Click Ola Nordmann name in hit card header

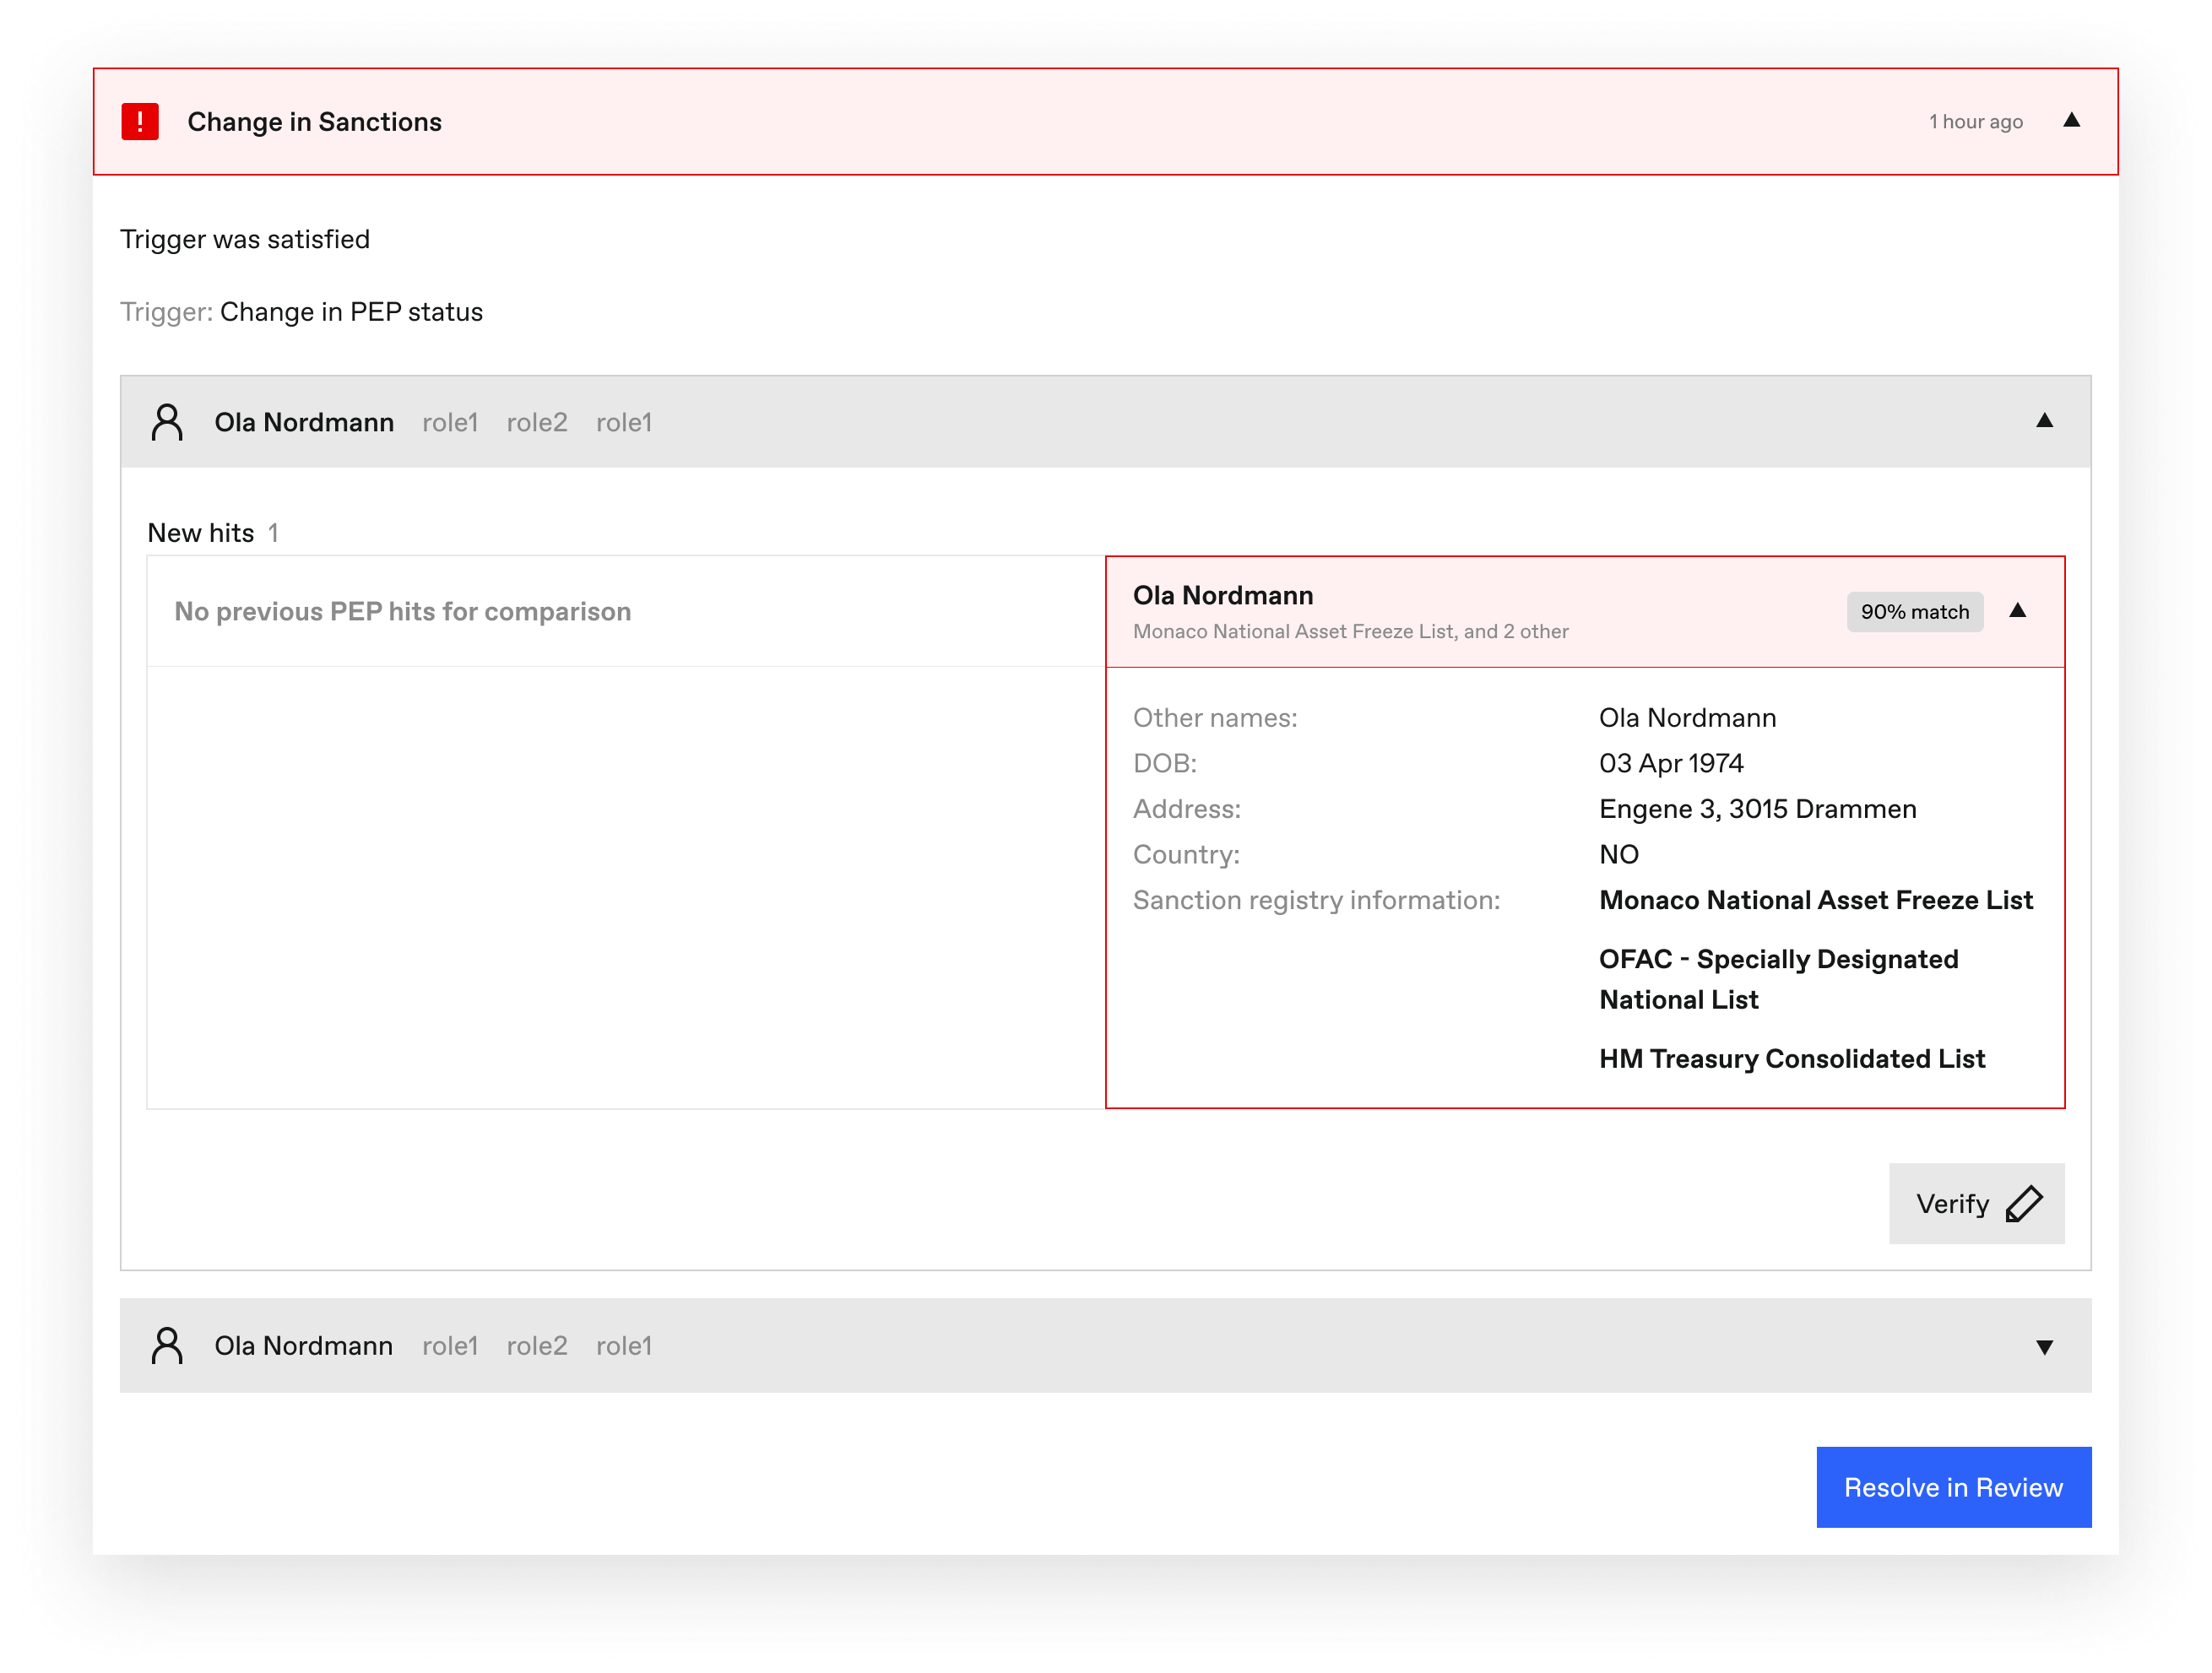1222,595
